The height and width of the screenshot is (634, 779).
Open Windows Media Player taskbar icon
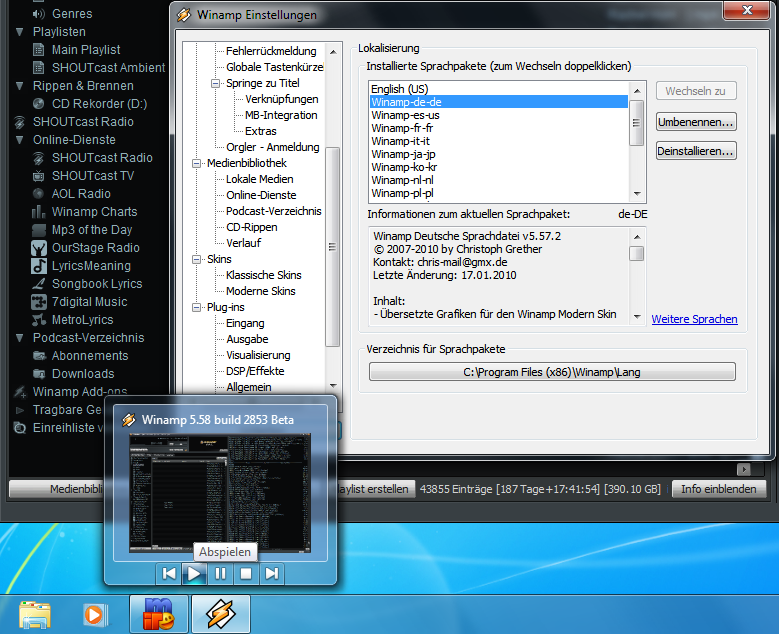[x=95, y=615]
